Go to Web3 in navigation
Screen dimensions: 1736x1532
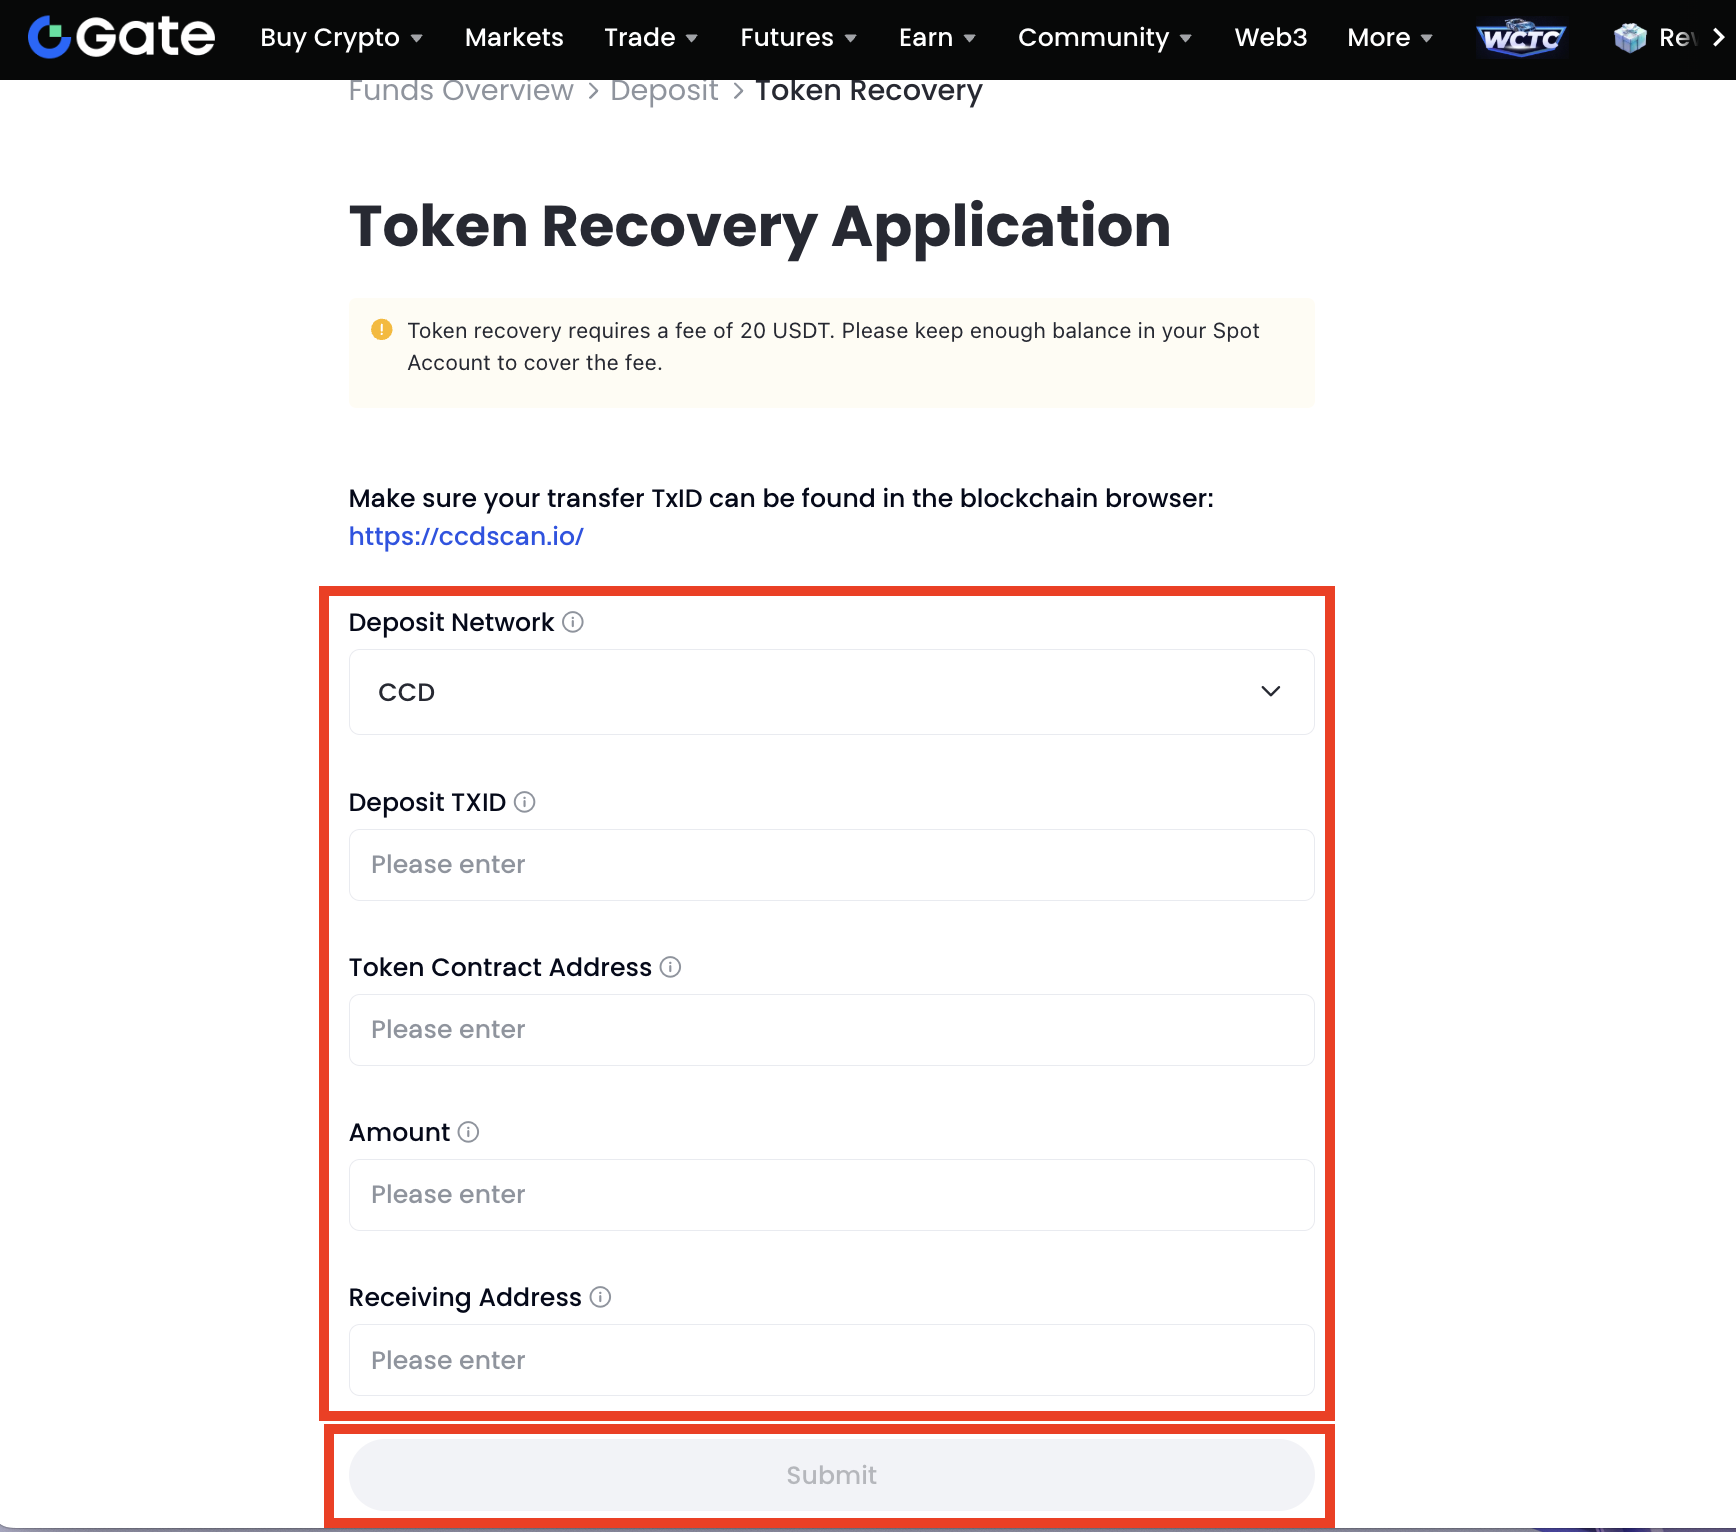[x=1270, y=38]
